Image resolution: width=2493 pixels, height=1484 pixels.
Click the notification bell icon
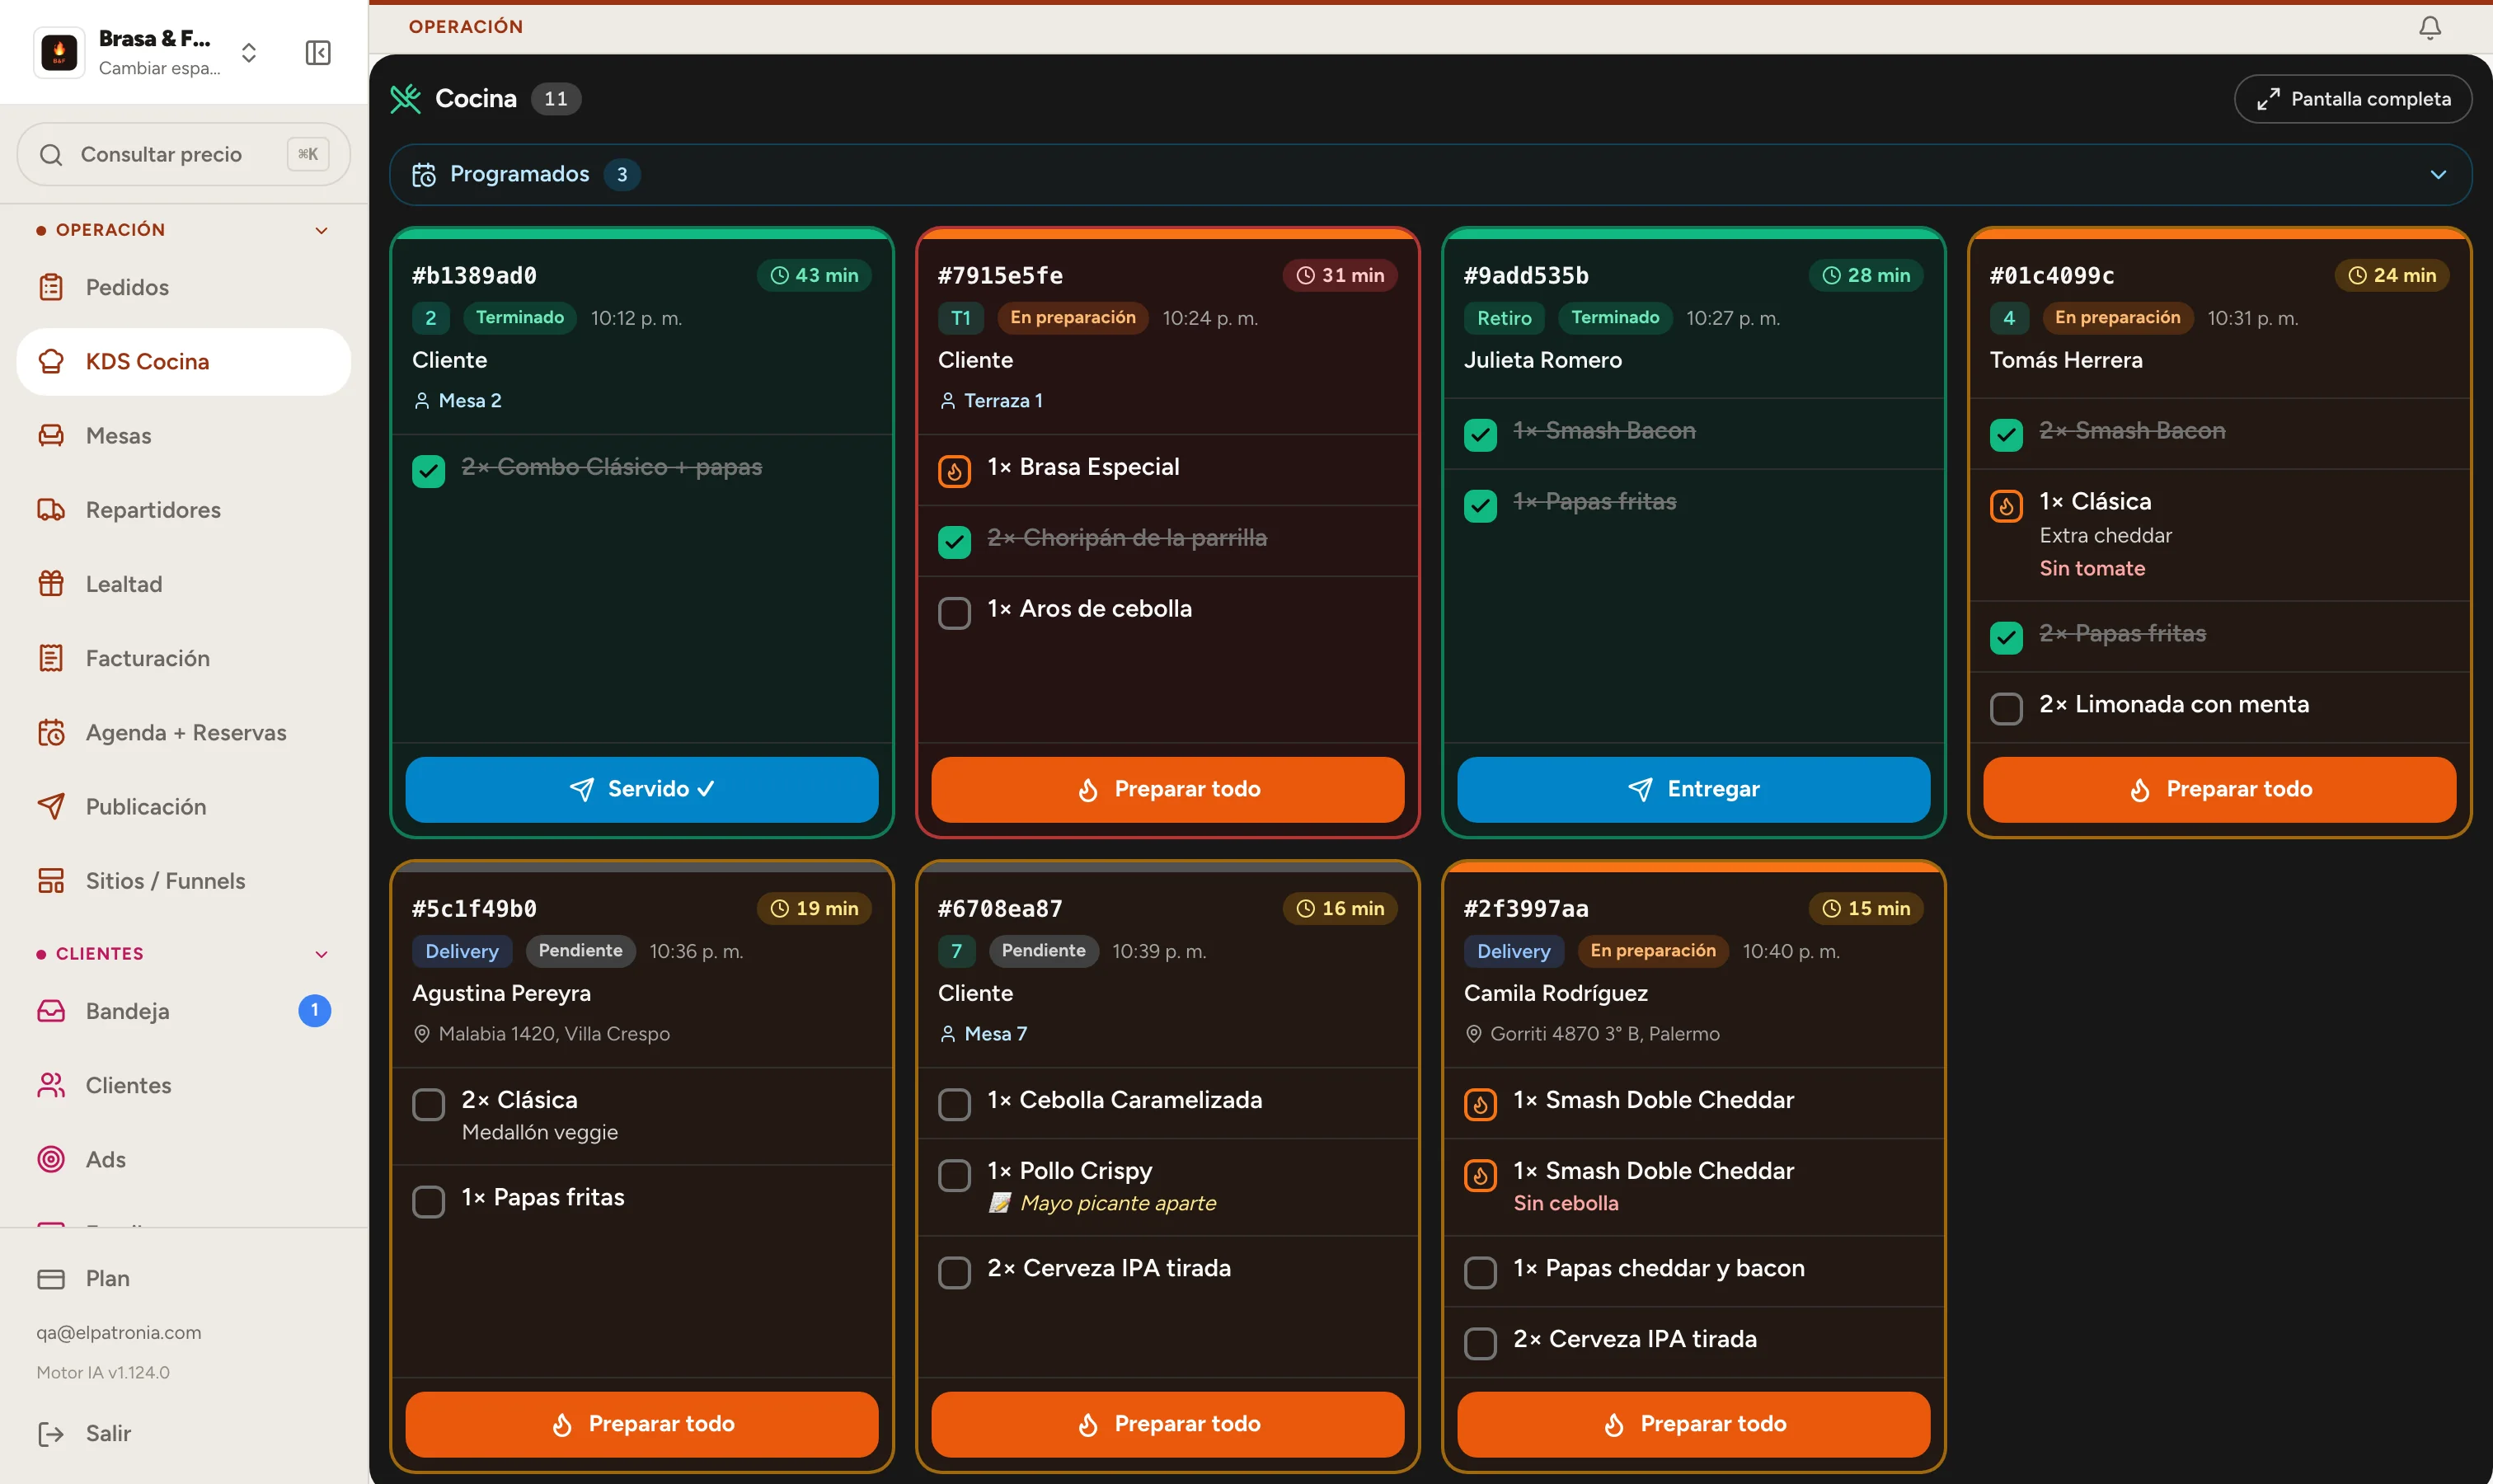click(2429, 27)
